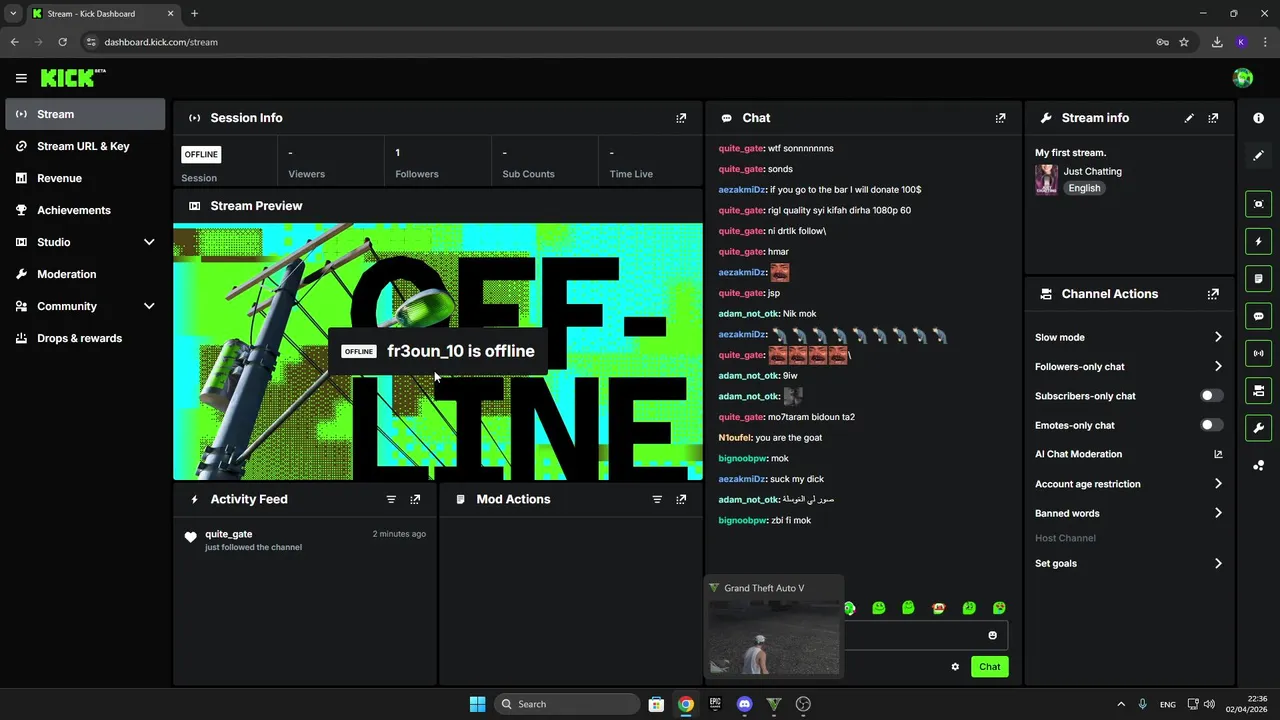Enable Emotes-only chat switch
This screenshot has height=720, width=1280.
point(1212,425)
